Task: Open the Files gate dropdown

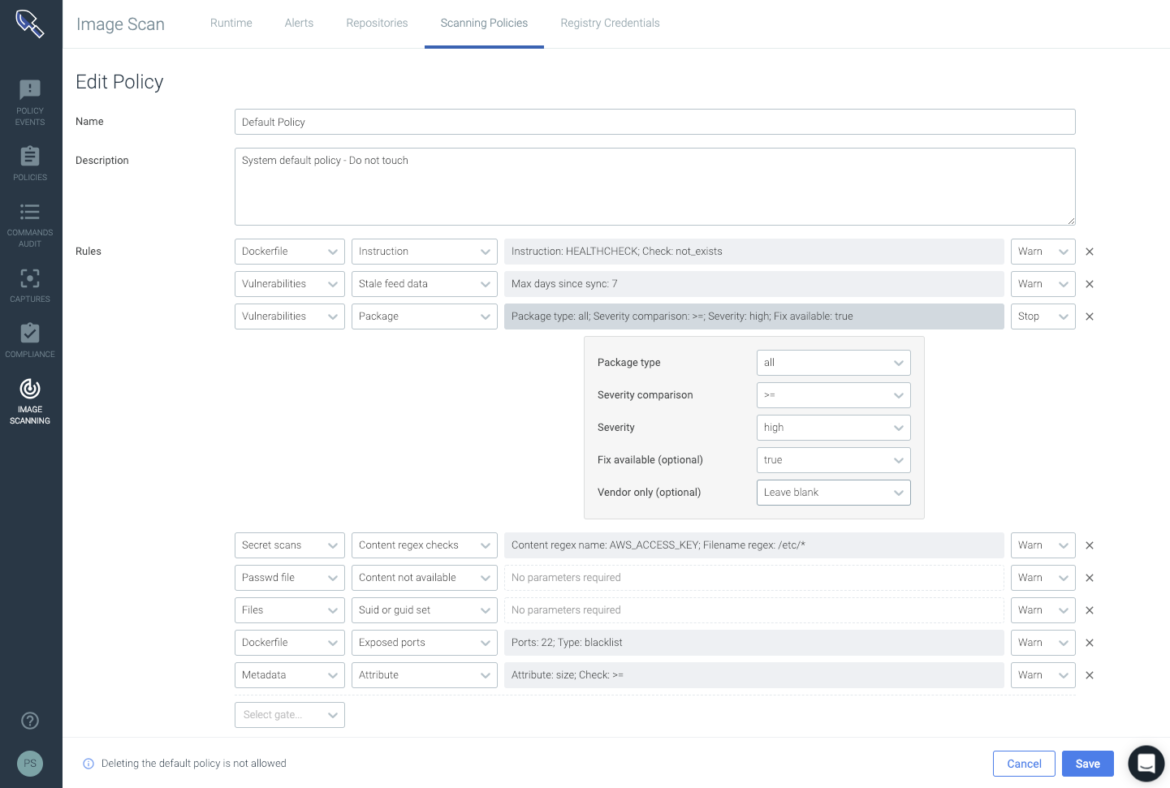Action: click(x=290, y=610)
